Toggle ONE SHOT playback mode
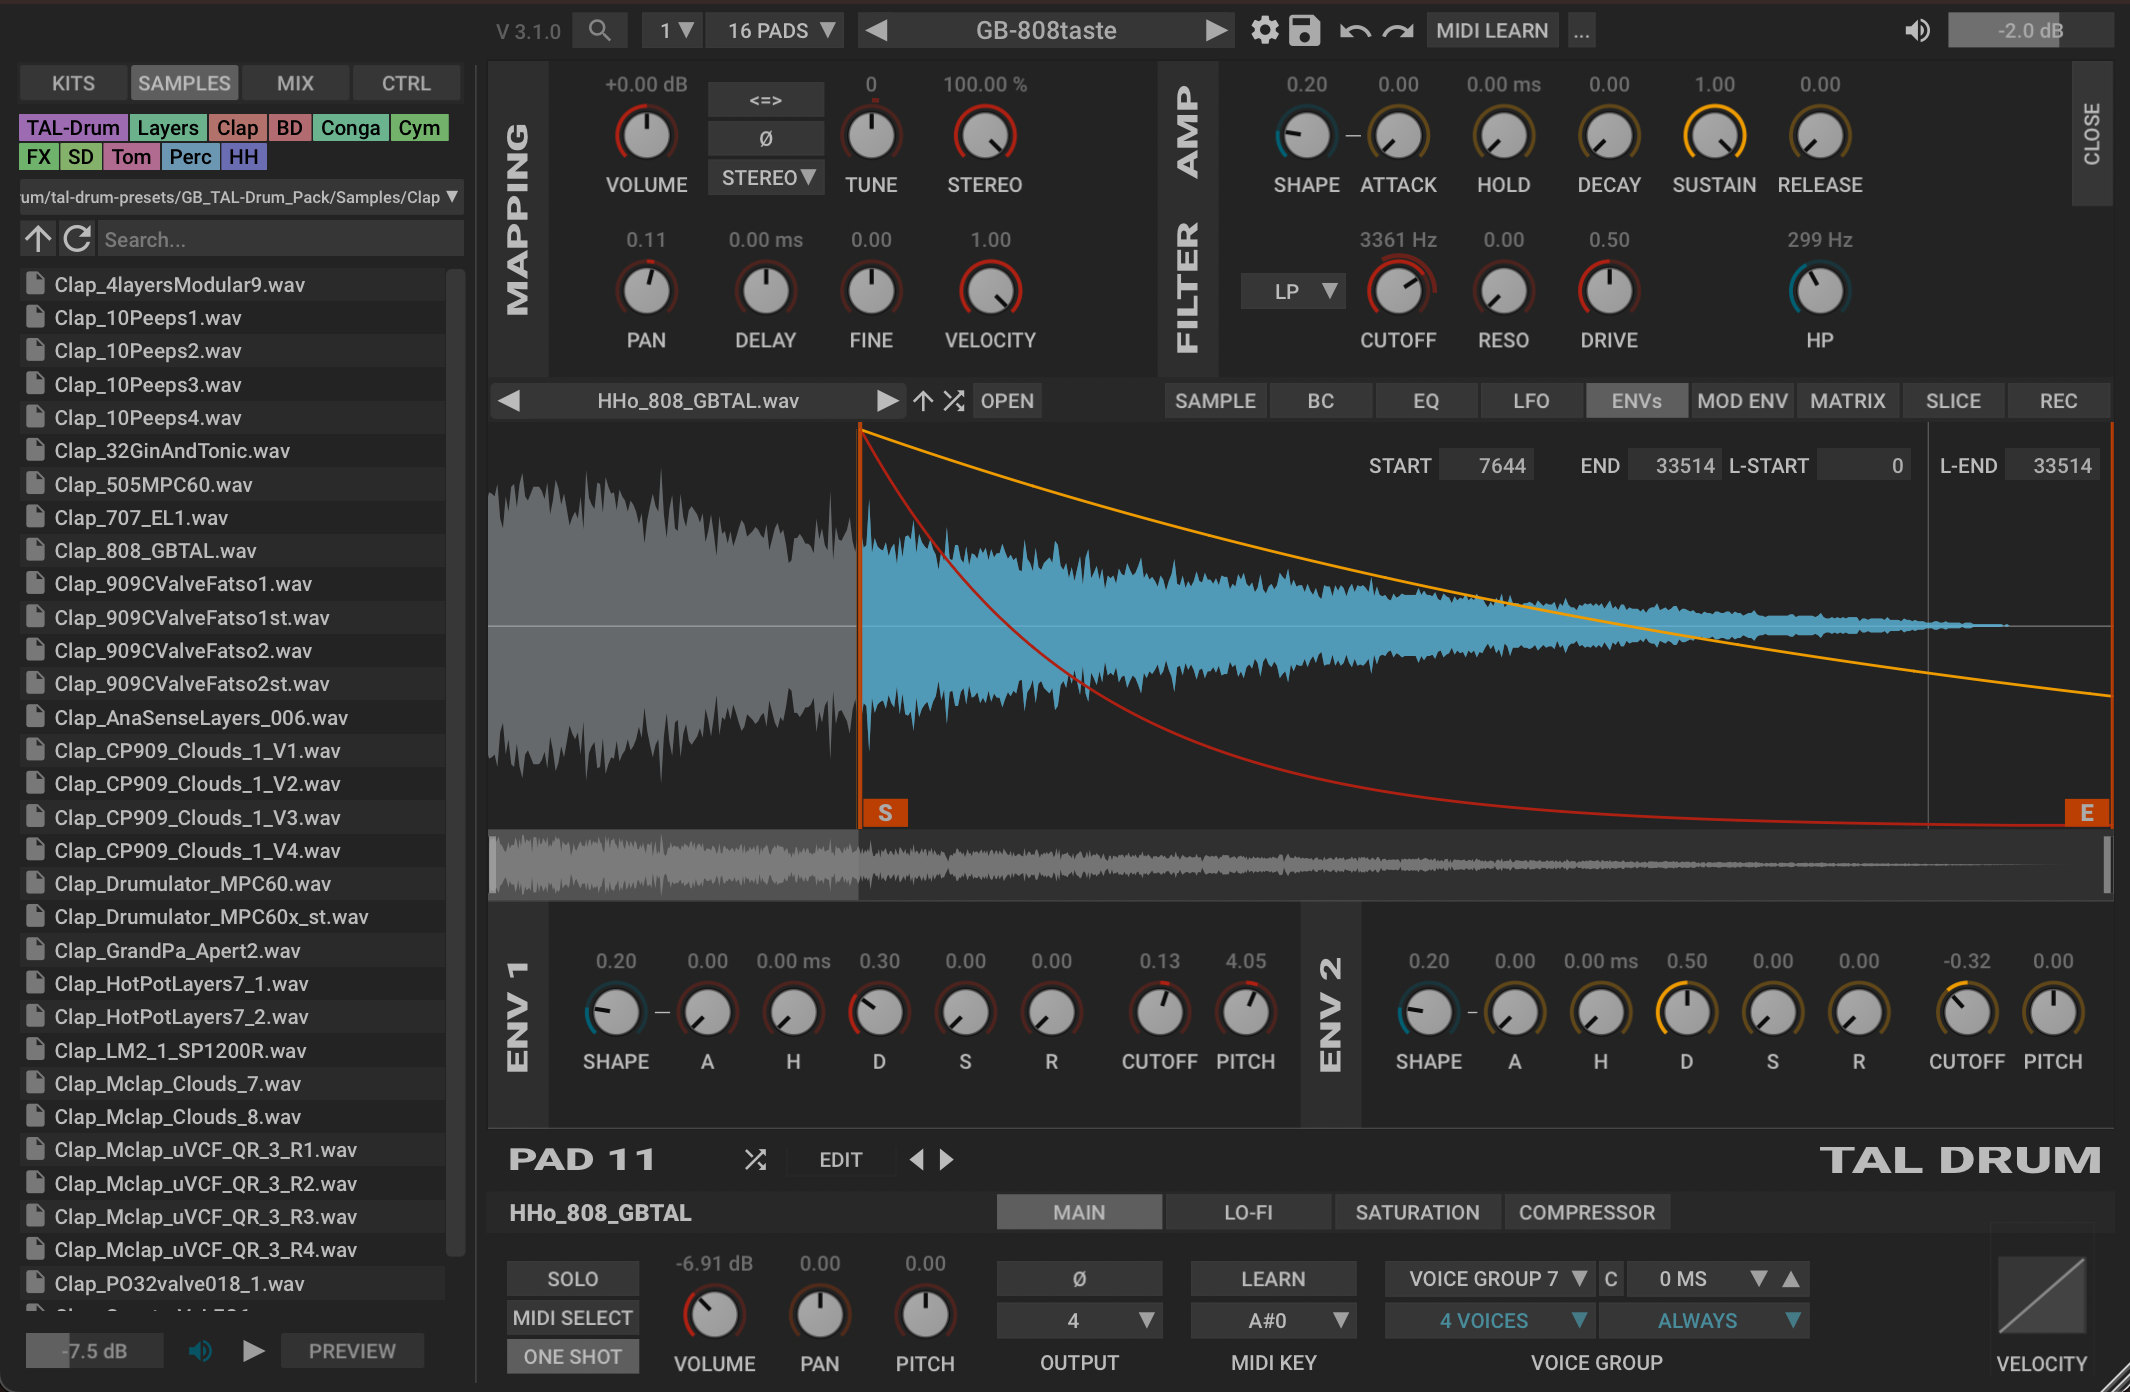This screenshot has width=2130, height=1392. click(x=573, y=1357)
